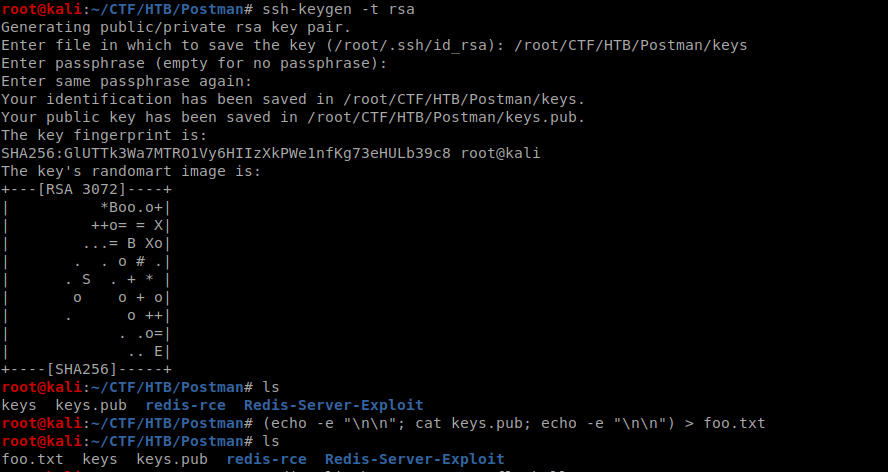Screen dimensions: 888x472
Task: Click redis-rce in the last ls output
Action: (x=266, y=459)
